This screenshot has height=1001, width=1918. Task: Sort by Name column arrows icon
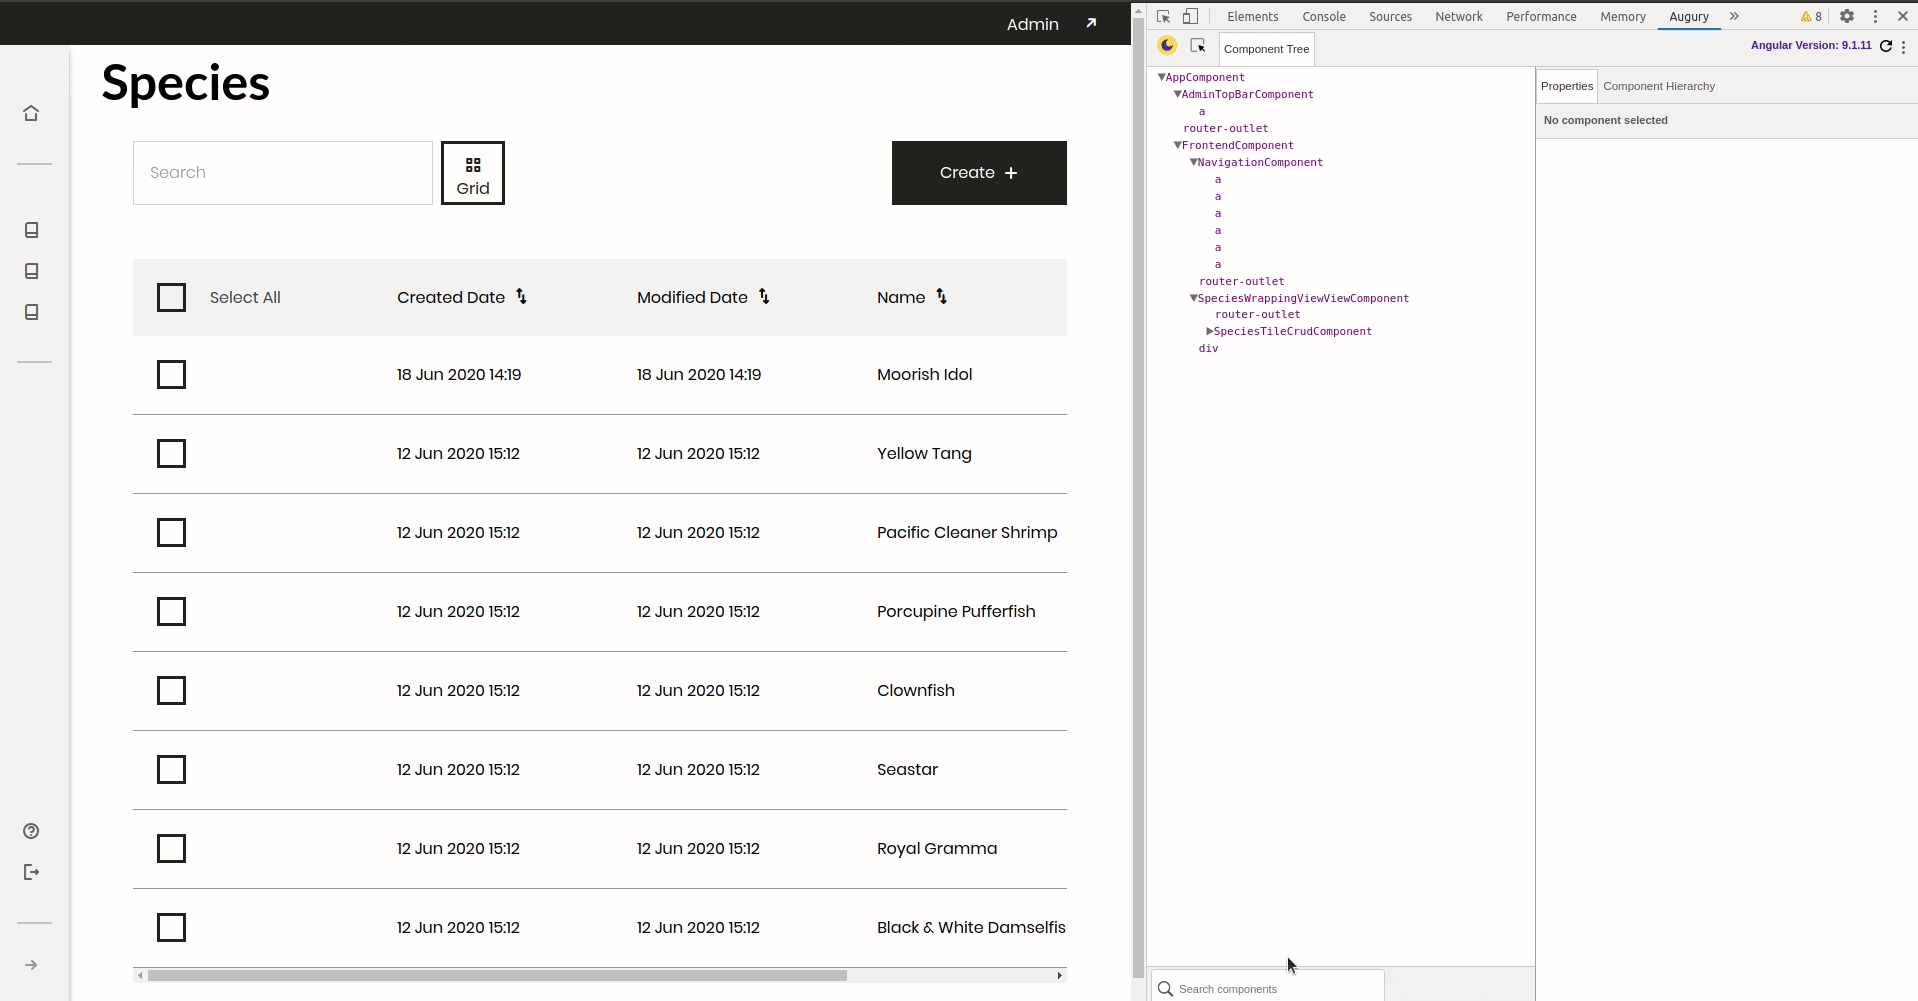click(941, 297)
